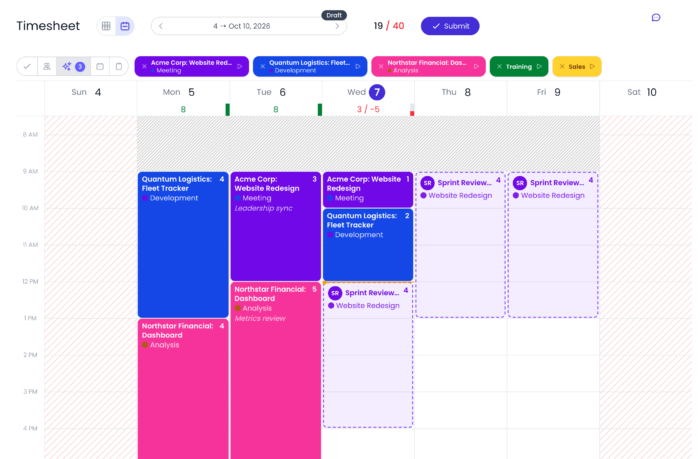This screenshot has height=459, width=700.
Task: Remove the Acme Corp Website Redesign chip
Action: tap(144, 67)
